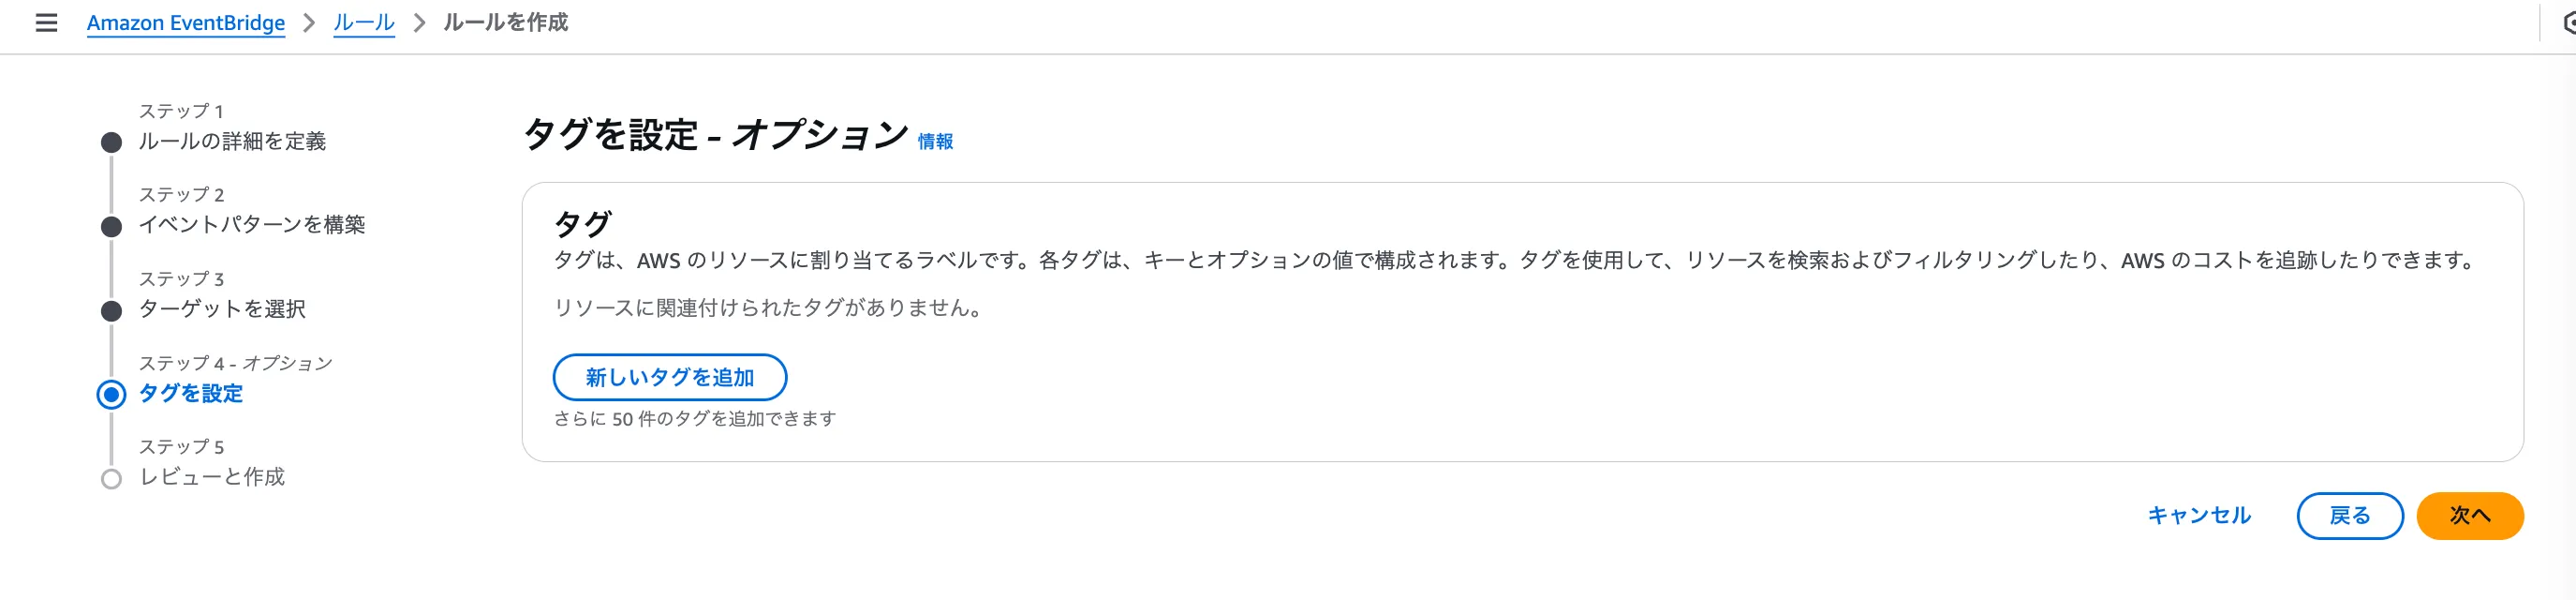This screenshot has height=600, width=2576.
Task: Go to Amazon EventBridge breadcrumb
Action: [186, 23]
